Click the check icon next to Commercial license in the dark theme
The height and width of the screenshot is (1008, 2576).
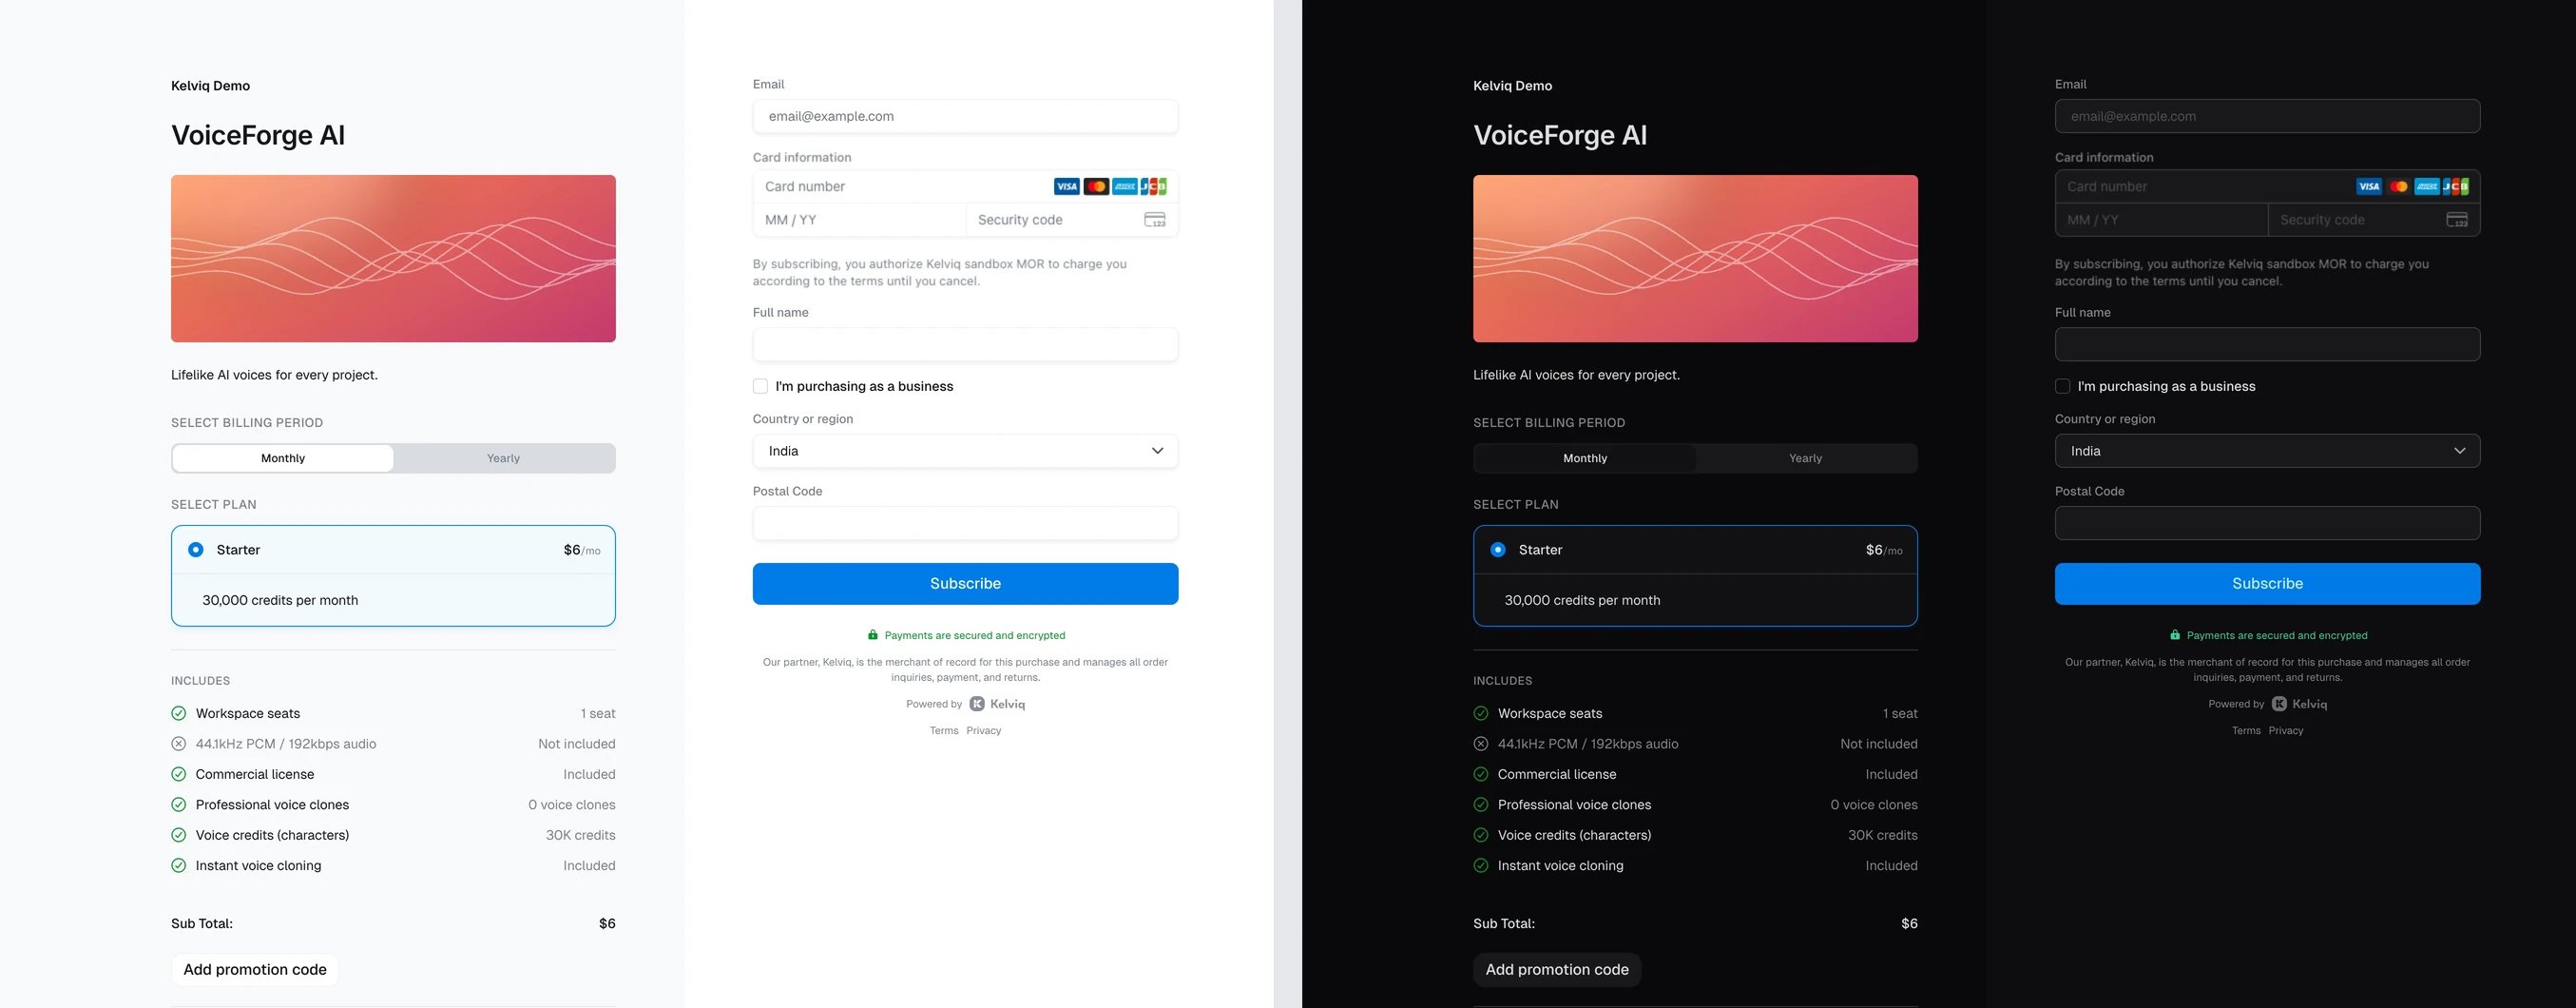(x=1481, y=774)
